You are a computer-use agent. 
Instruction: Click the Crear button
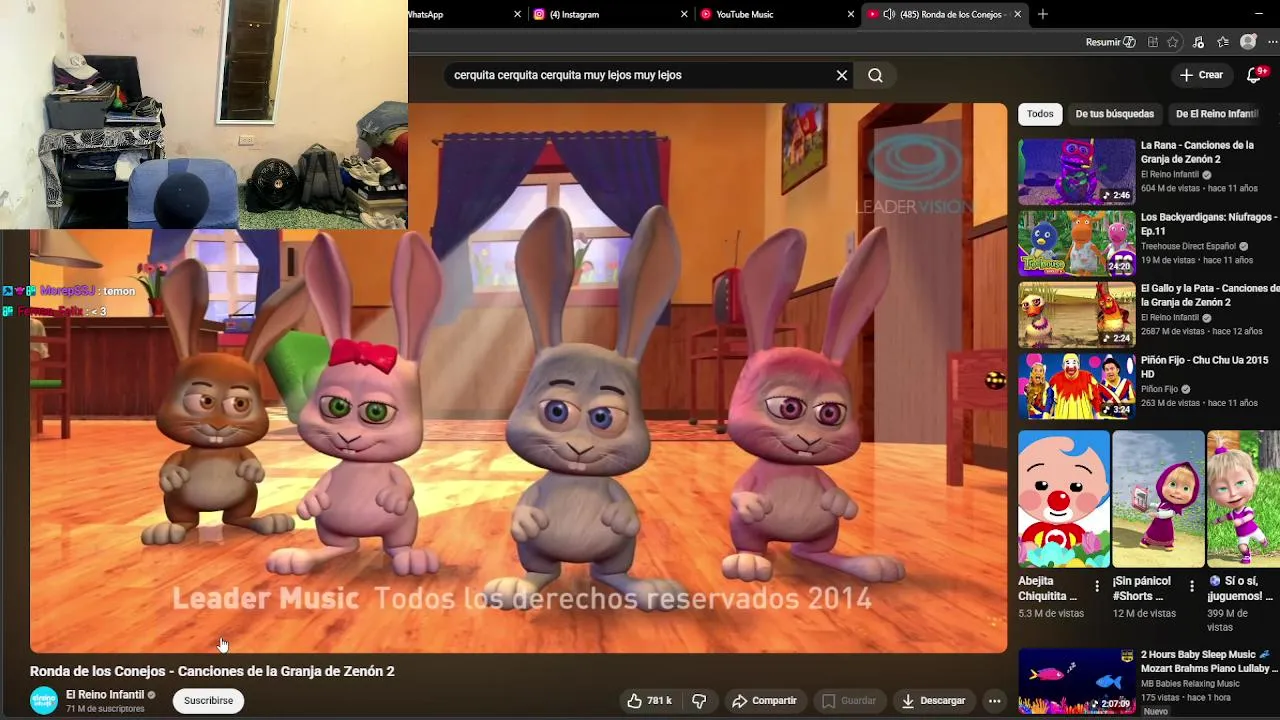1201,75
